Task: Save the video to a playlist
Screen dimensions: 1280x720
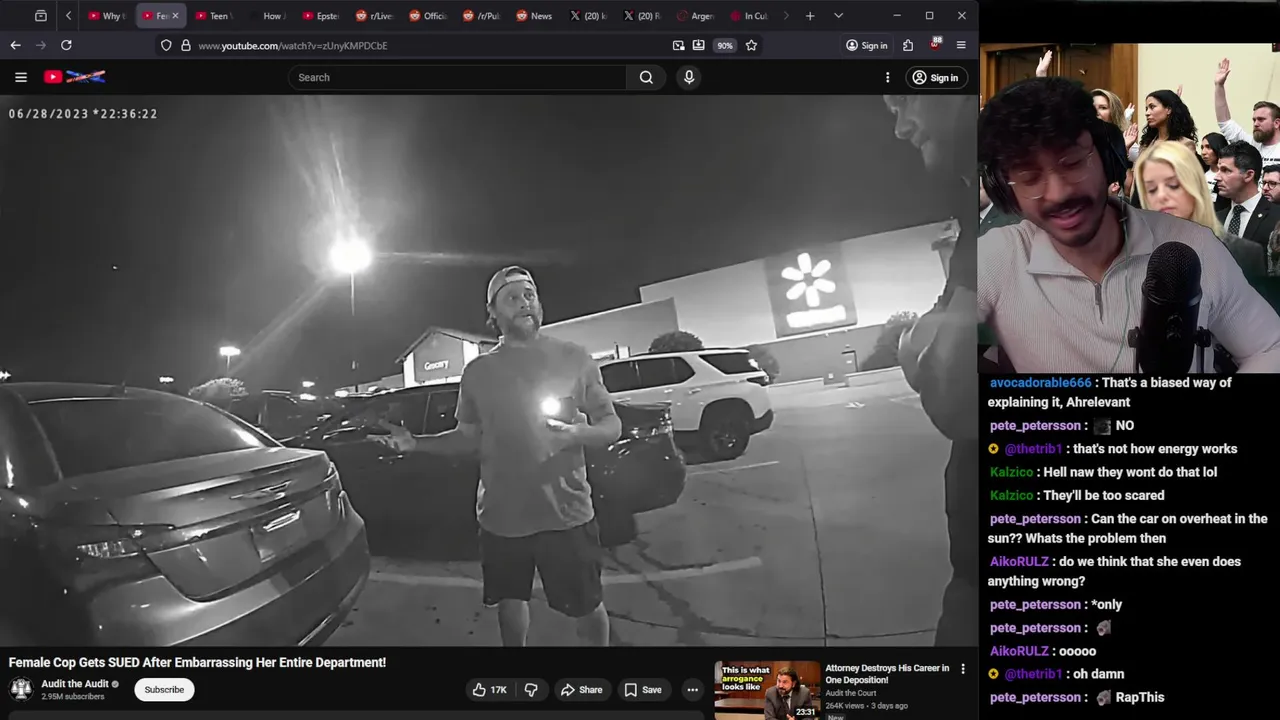Action: (x=642, y=690)
